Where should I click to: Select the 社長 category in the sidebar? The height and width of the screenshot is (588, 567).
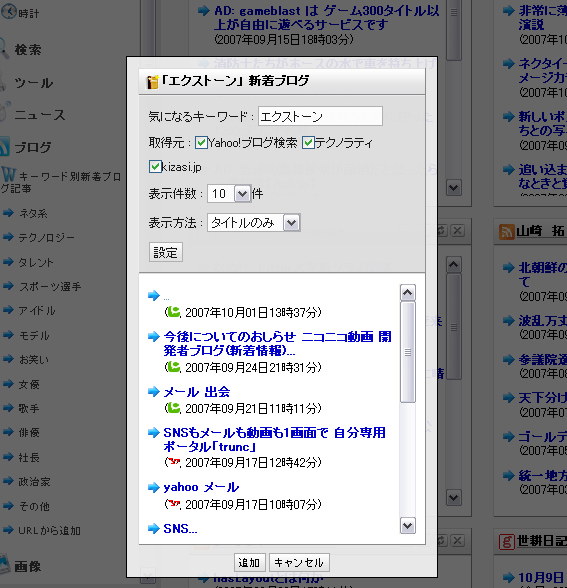click(x=29, y=457)
